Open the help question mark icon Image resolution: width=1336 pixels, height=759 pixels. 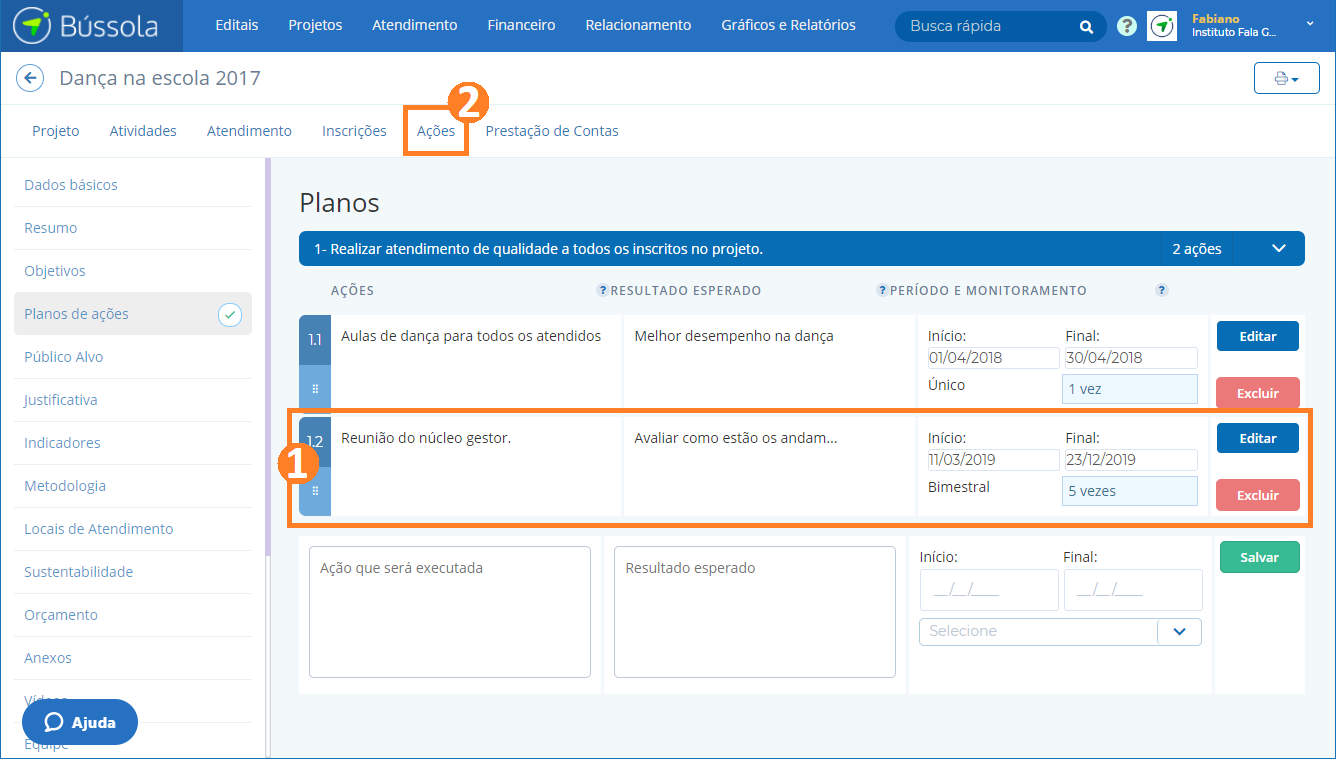(1127, 27)
